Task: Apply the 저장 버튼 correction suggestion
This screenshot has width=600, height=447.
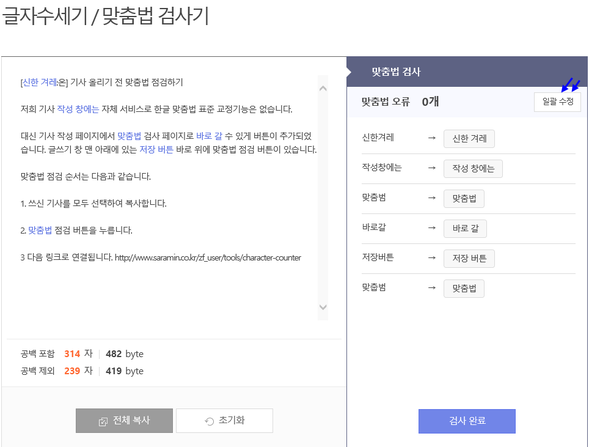Action: [x=468, y=259]
